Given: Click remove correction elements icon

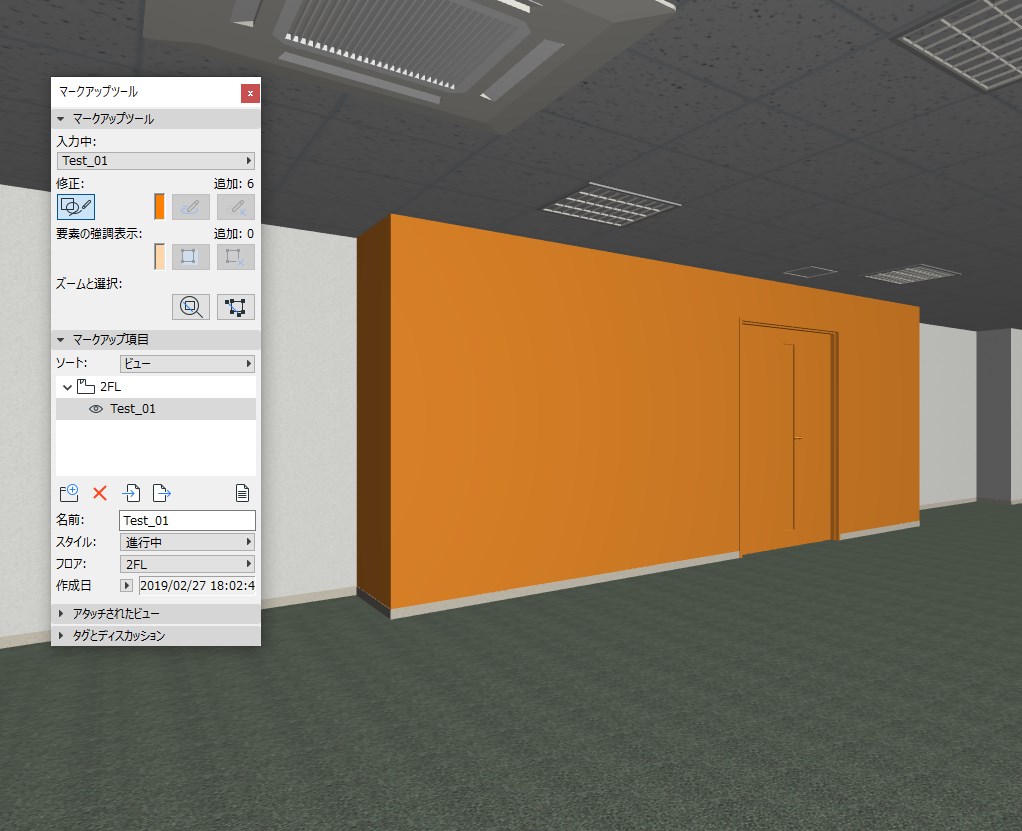Looking at the screenshot, I should (x=235, y=207).
